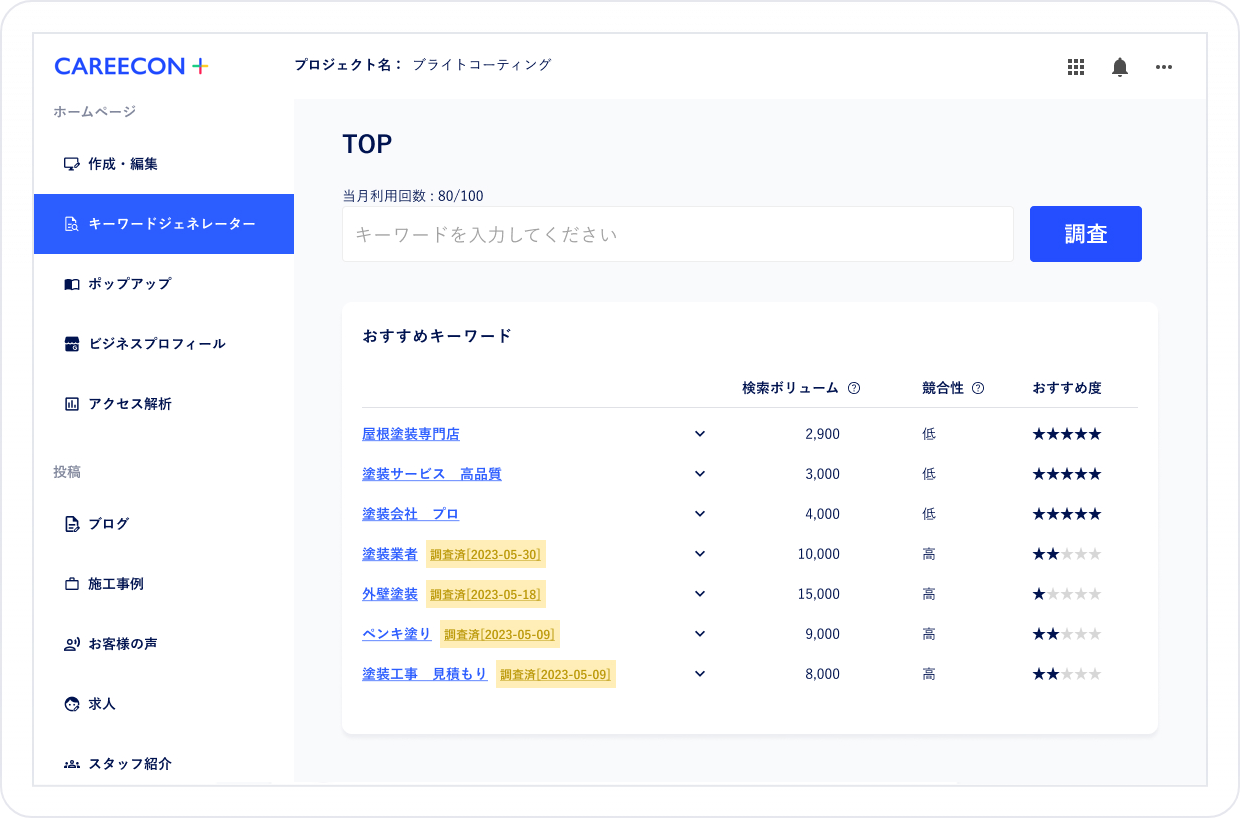Show the 検索ボリューム help tooltip

pos(855,387)
